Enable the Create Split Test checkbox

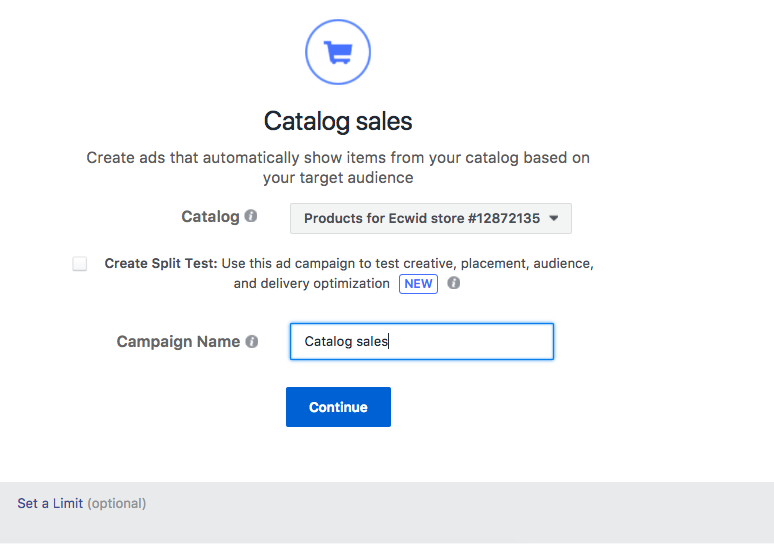[80, 264]
